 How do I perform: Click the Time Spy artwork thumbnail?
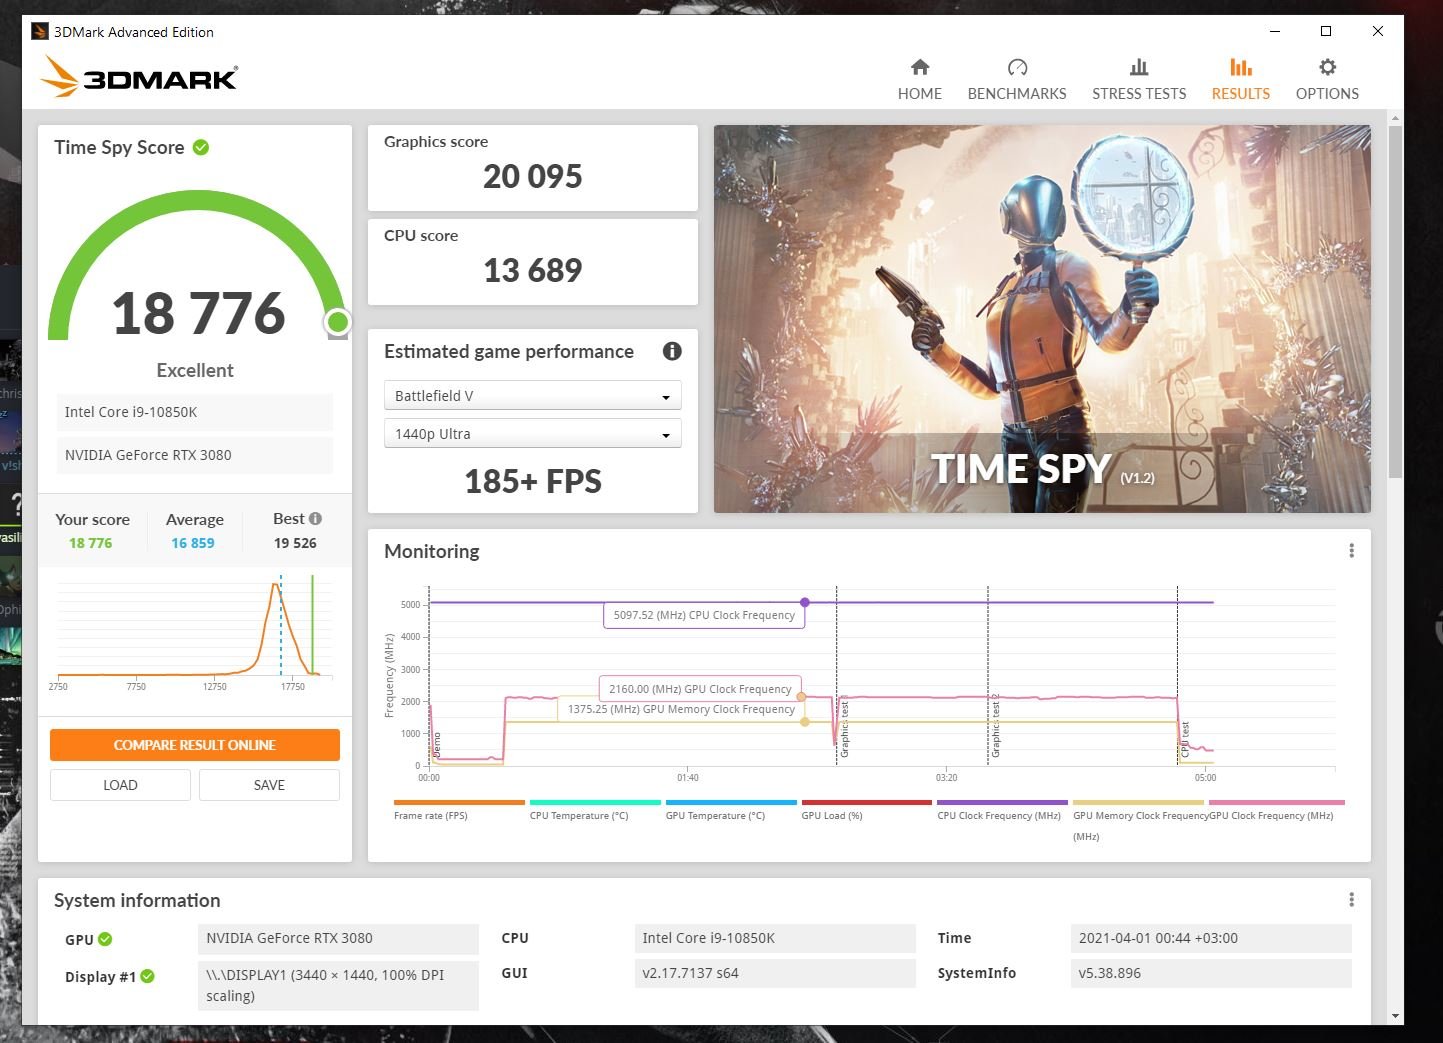1042,319
